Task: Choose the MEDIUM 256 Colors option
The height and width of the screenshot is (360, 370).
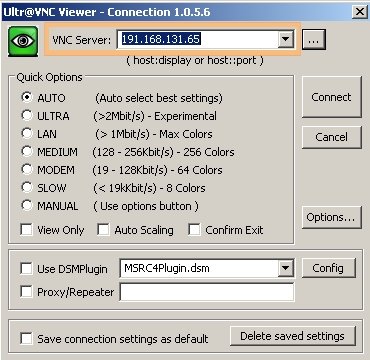Action: tap(27, 152)
